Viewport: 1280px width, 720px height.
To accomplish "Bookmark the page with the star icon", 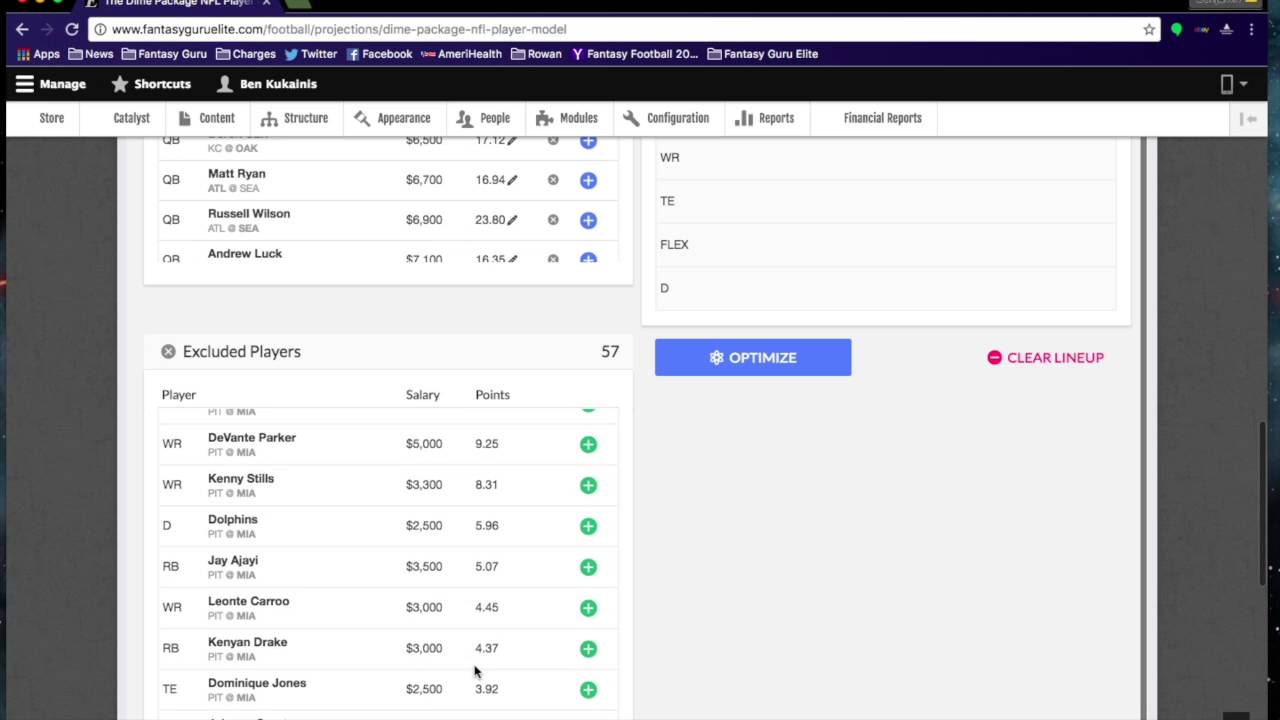I will [1149, 29].
